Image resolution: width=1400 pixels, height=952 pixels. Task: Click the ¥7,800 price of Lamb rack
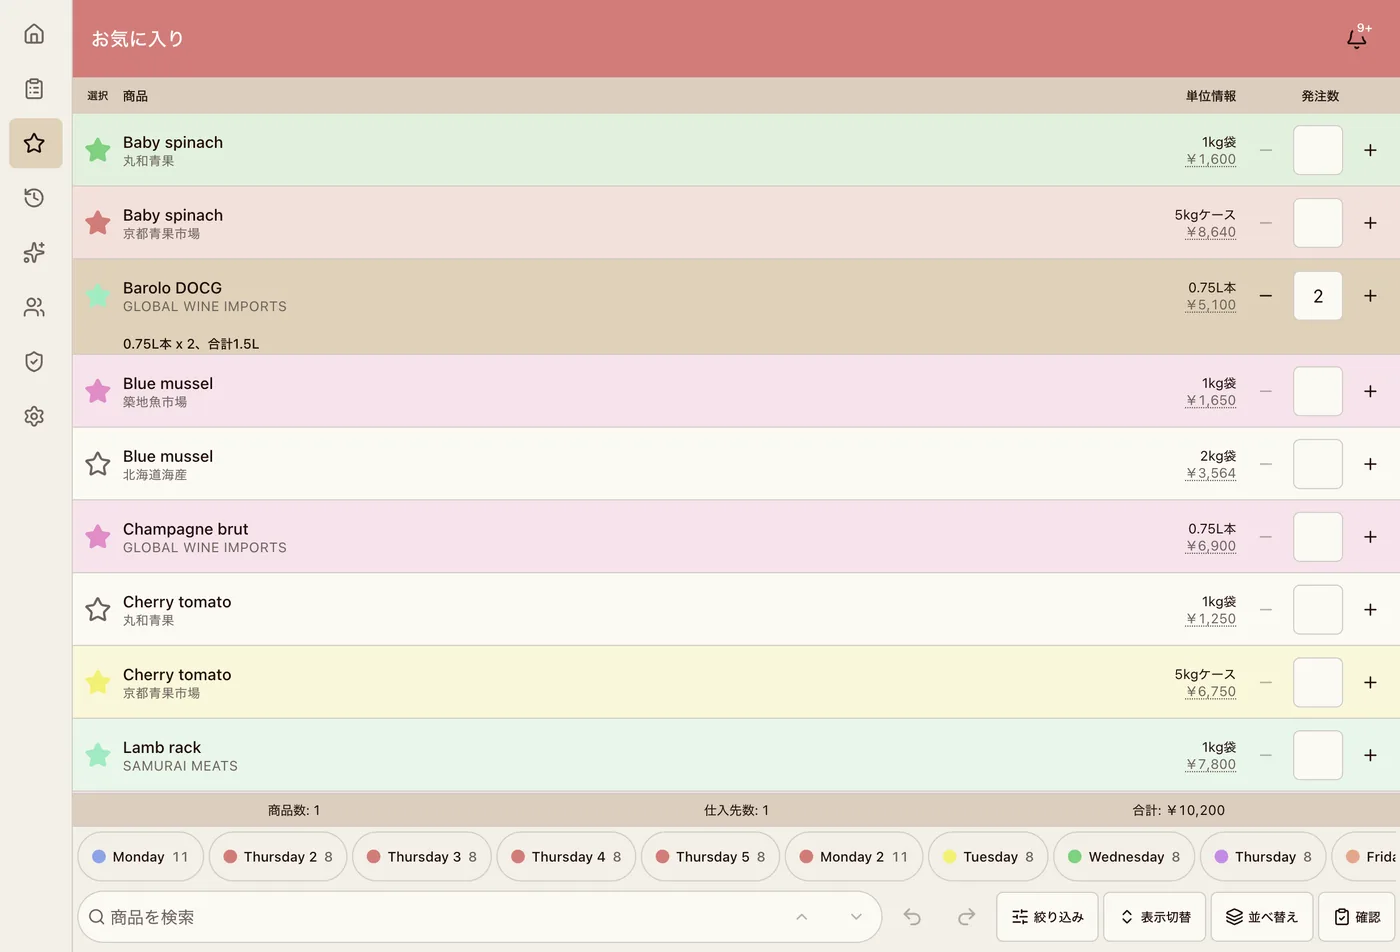click(1211, 764)
